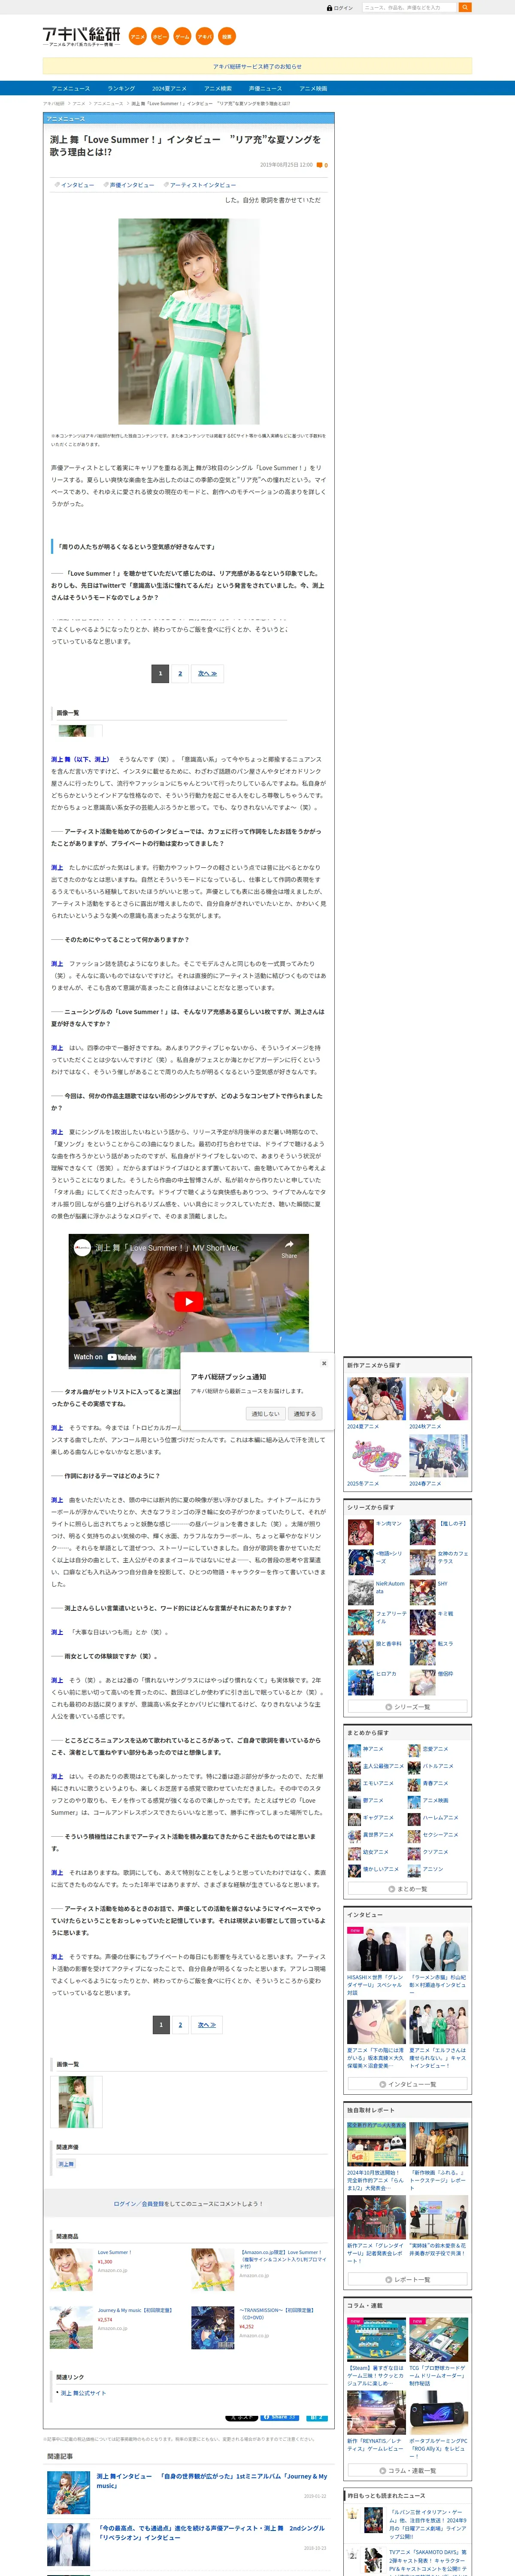The height and width of the screenshot is (2576, 515).
Task: Share on Facebook with the Share button
Action: (279, 2417)
